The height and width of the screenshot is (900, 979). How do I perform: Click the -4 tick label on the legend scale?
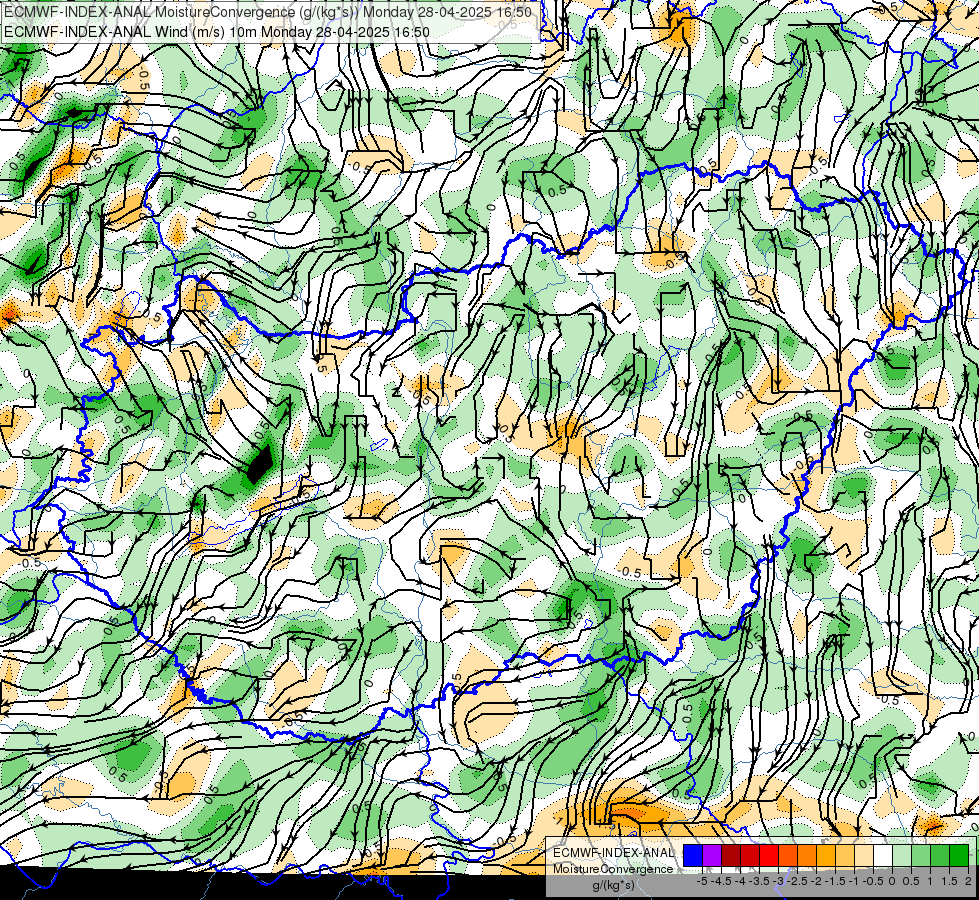click(740, 881)
